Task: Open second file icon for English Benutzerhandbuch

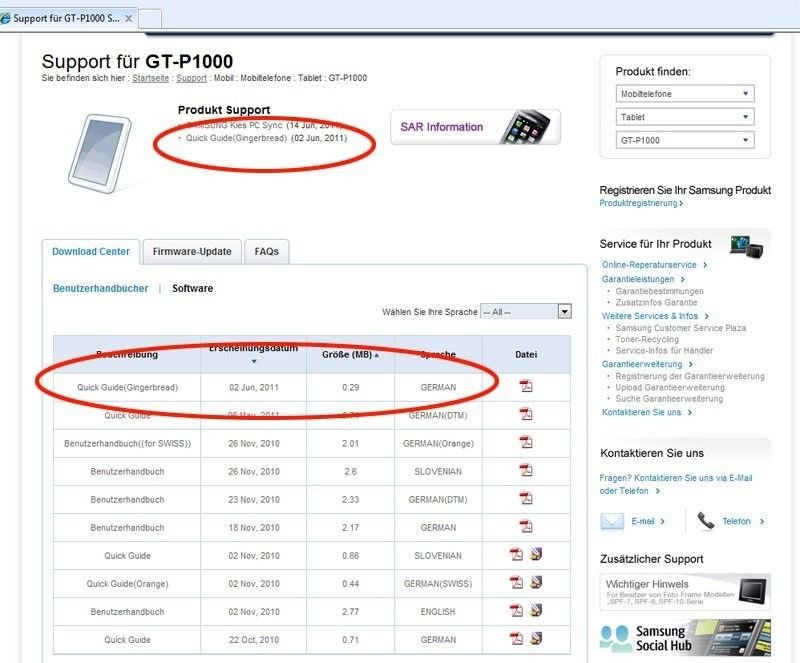Action: tap(536, 610)
